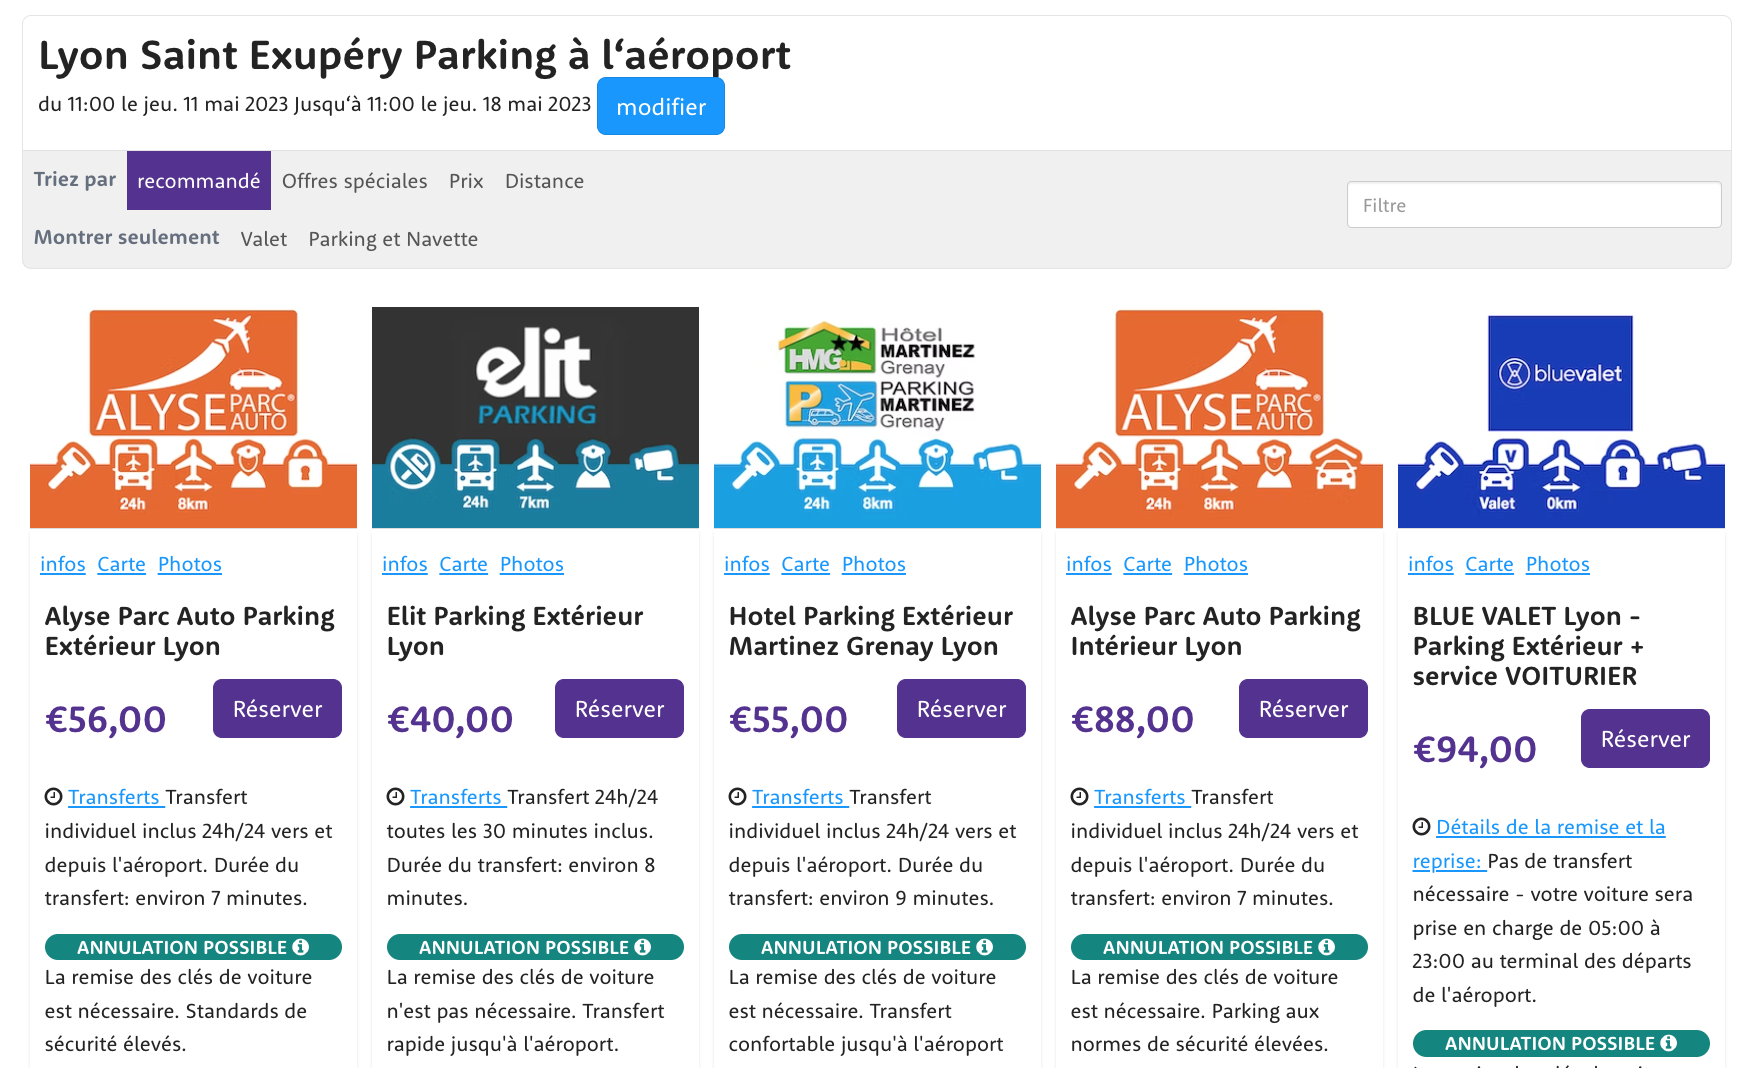Sort parking list by Distance
The height and width of the screenshot is (1068, 1744).
point(544,181)
